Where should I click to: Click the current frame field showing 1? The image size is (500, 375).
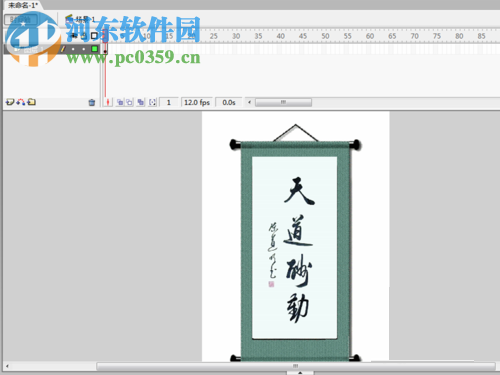[169, 102]
